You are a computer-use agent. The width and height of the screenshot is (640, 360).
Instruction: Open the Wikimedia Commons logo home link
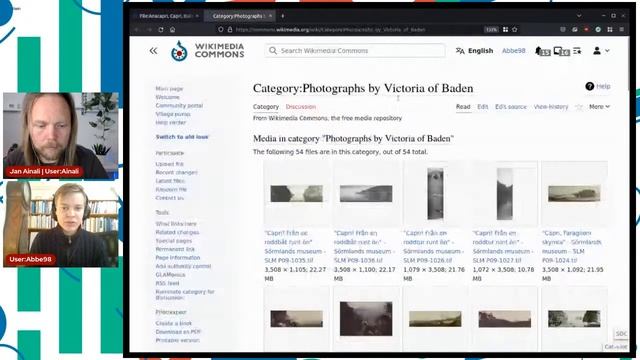[208, 51]
